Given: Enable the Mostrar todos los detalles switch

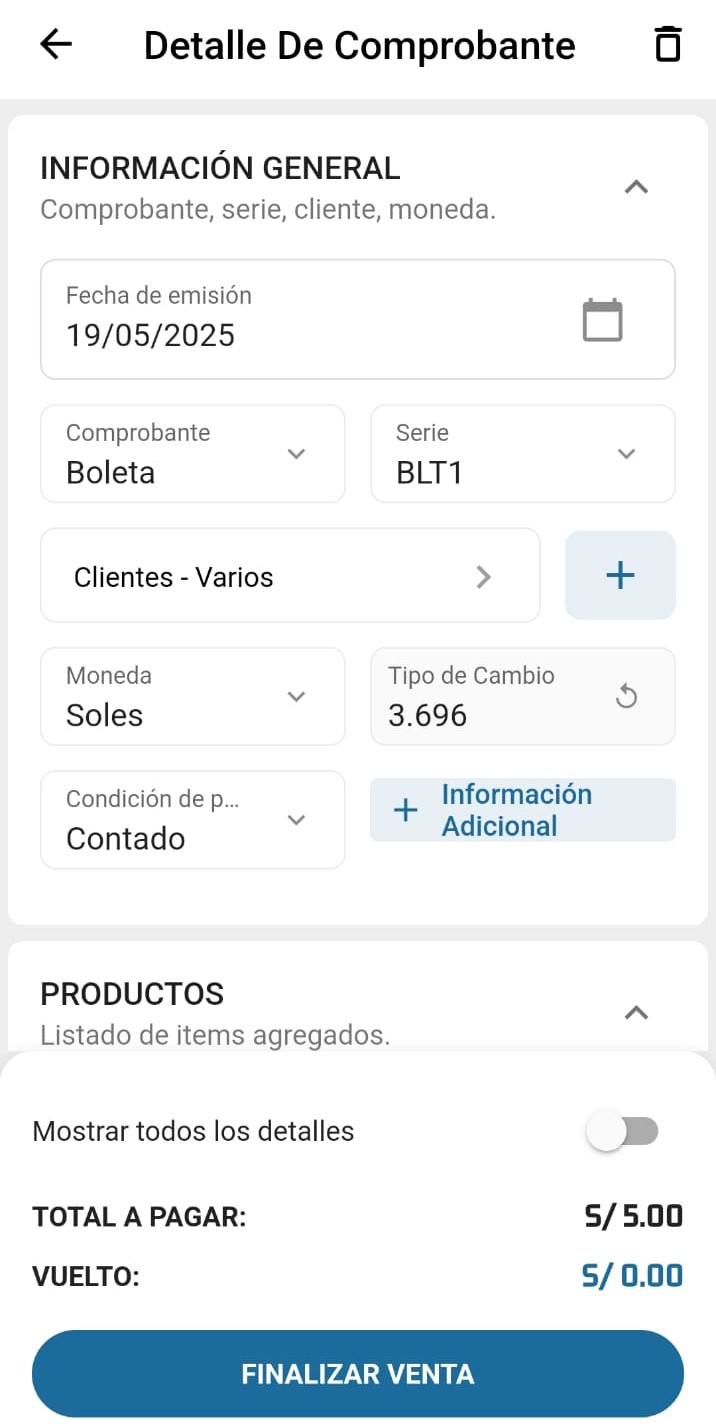Looking at the screenshot, I should pyautogui.click(x=623, y=1131).
